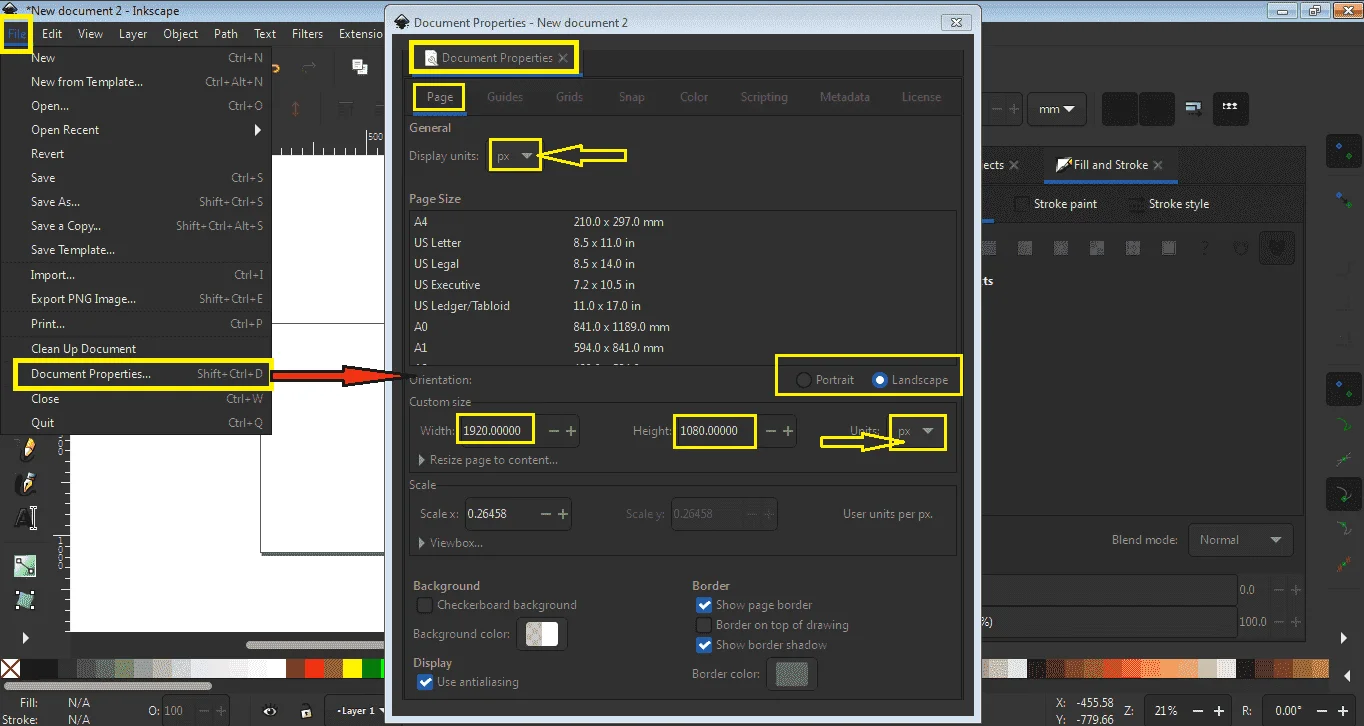Toggle the layer lock padlock icon
Image resolution: width=1364 pixels, height=726 pixels.
click(x=305, y=711)
